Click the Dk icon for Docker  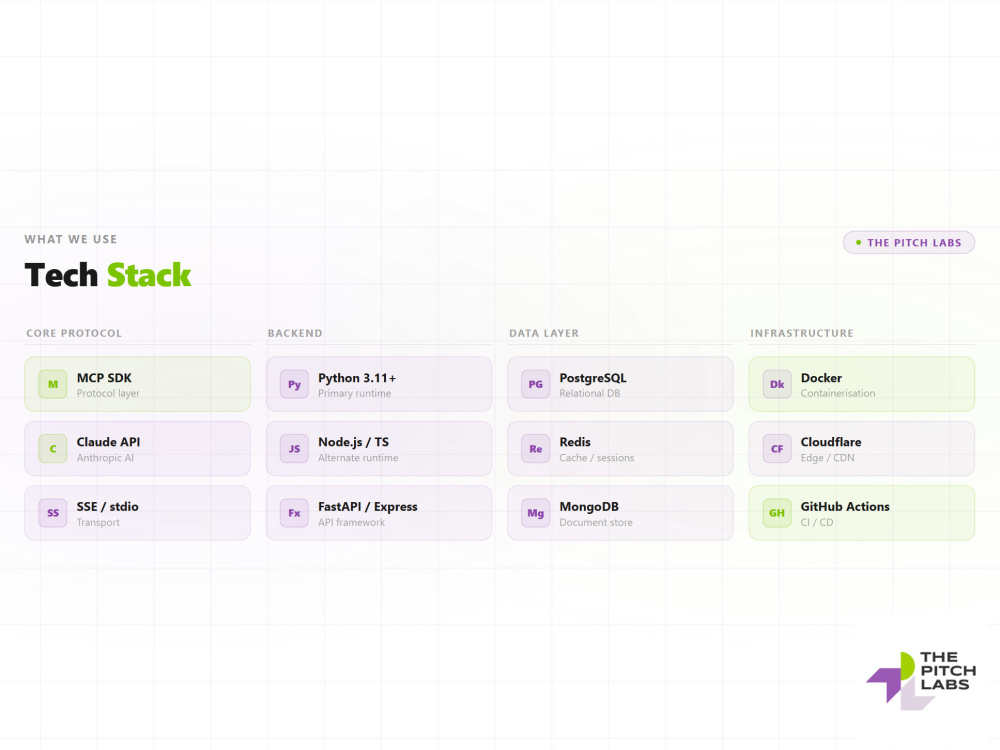pyautogui.click(x=777, y=385)
